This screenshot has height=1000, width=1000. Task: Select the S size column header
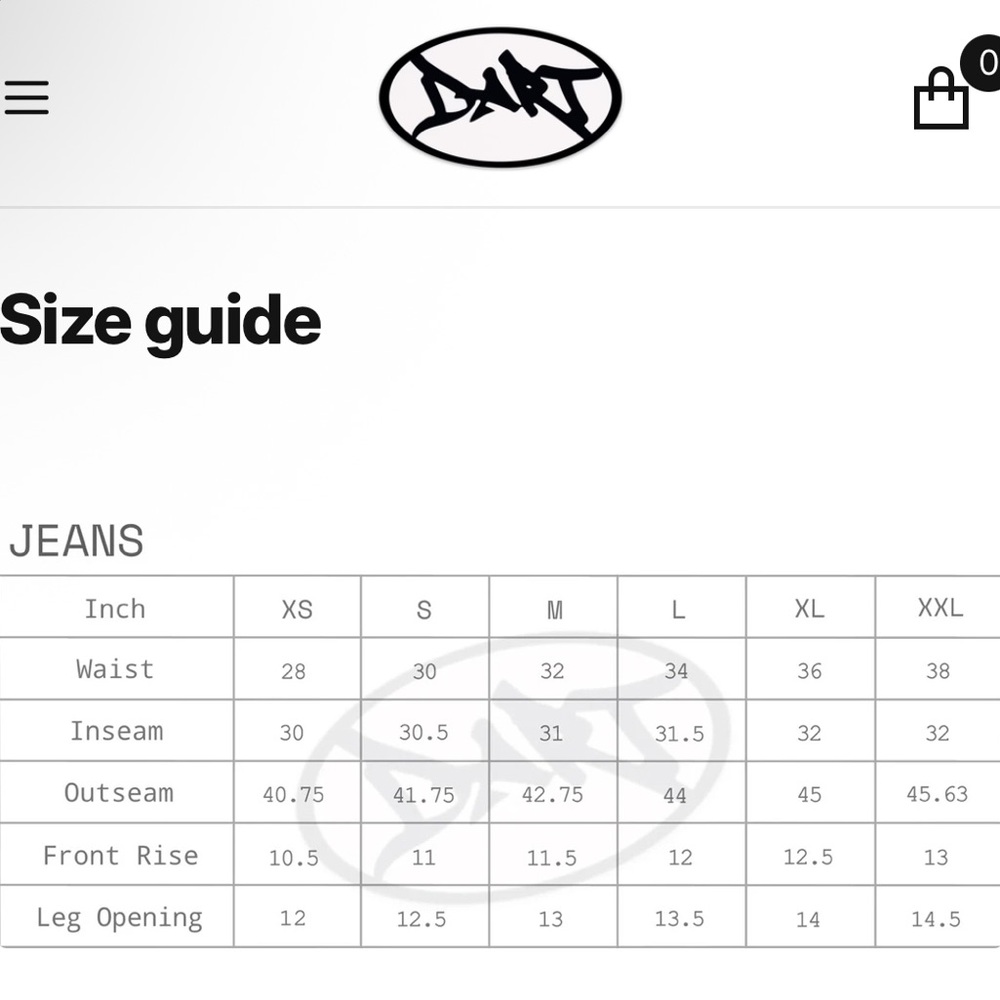coord(424,609)
